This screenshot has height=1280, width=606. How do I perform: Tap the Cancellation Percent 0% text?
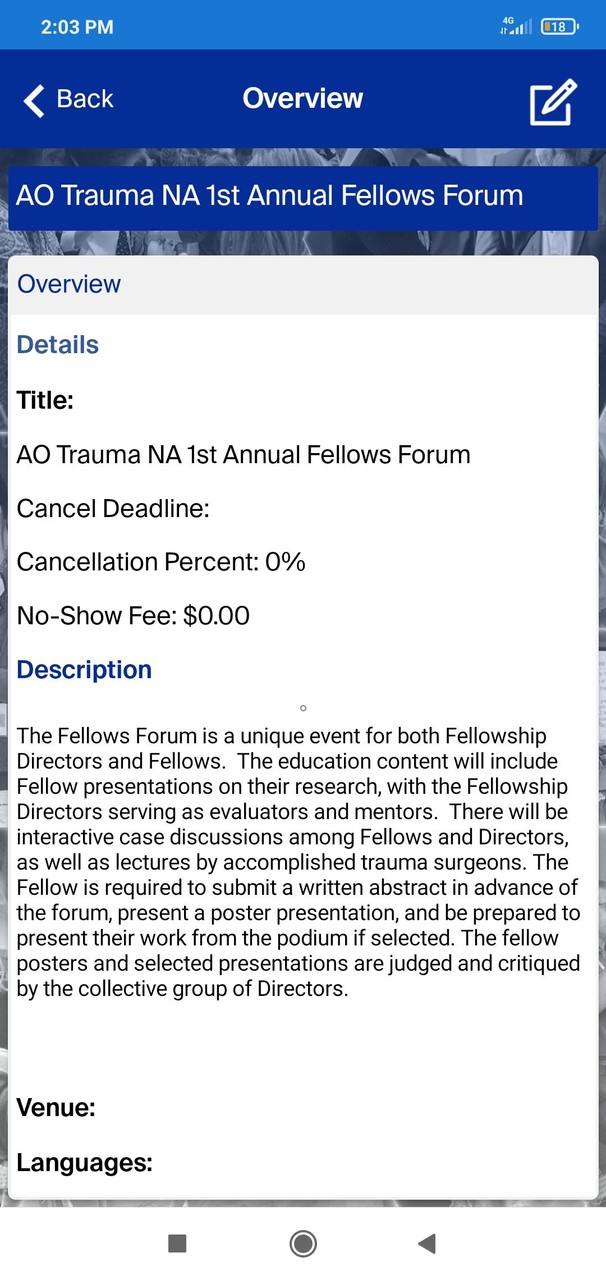tap(159, 561)
